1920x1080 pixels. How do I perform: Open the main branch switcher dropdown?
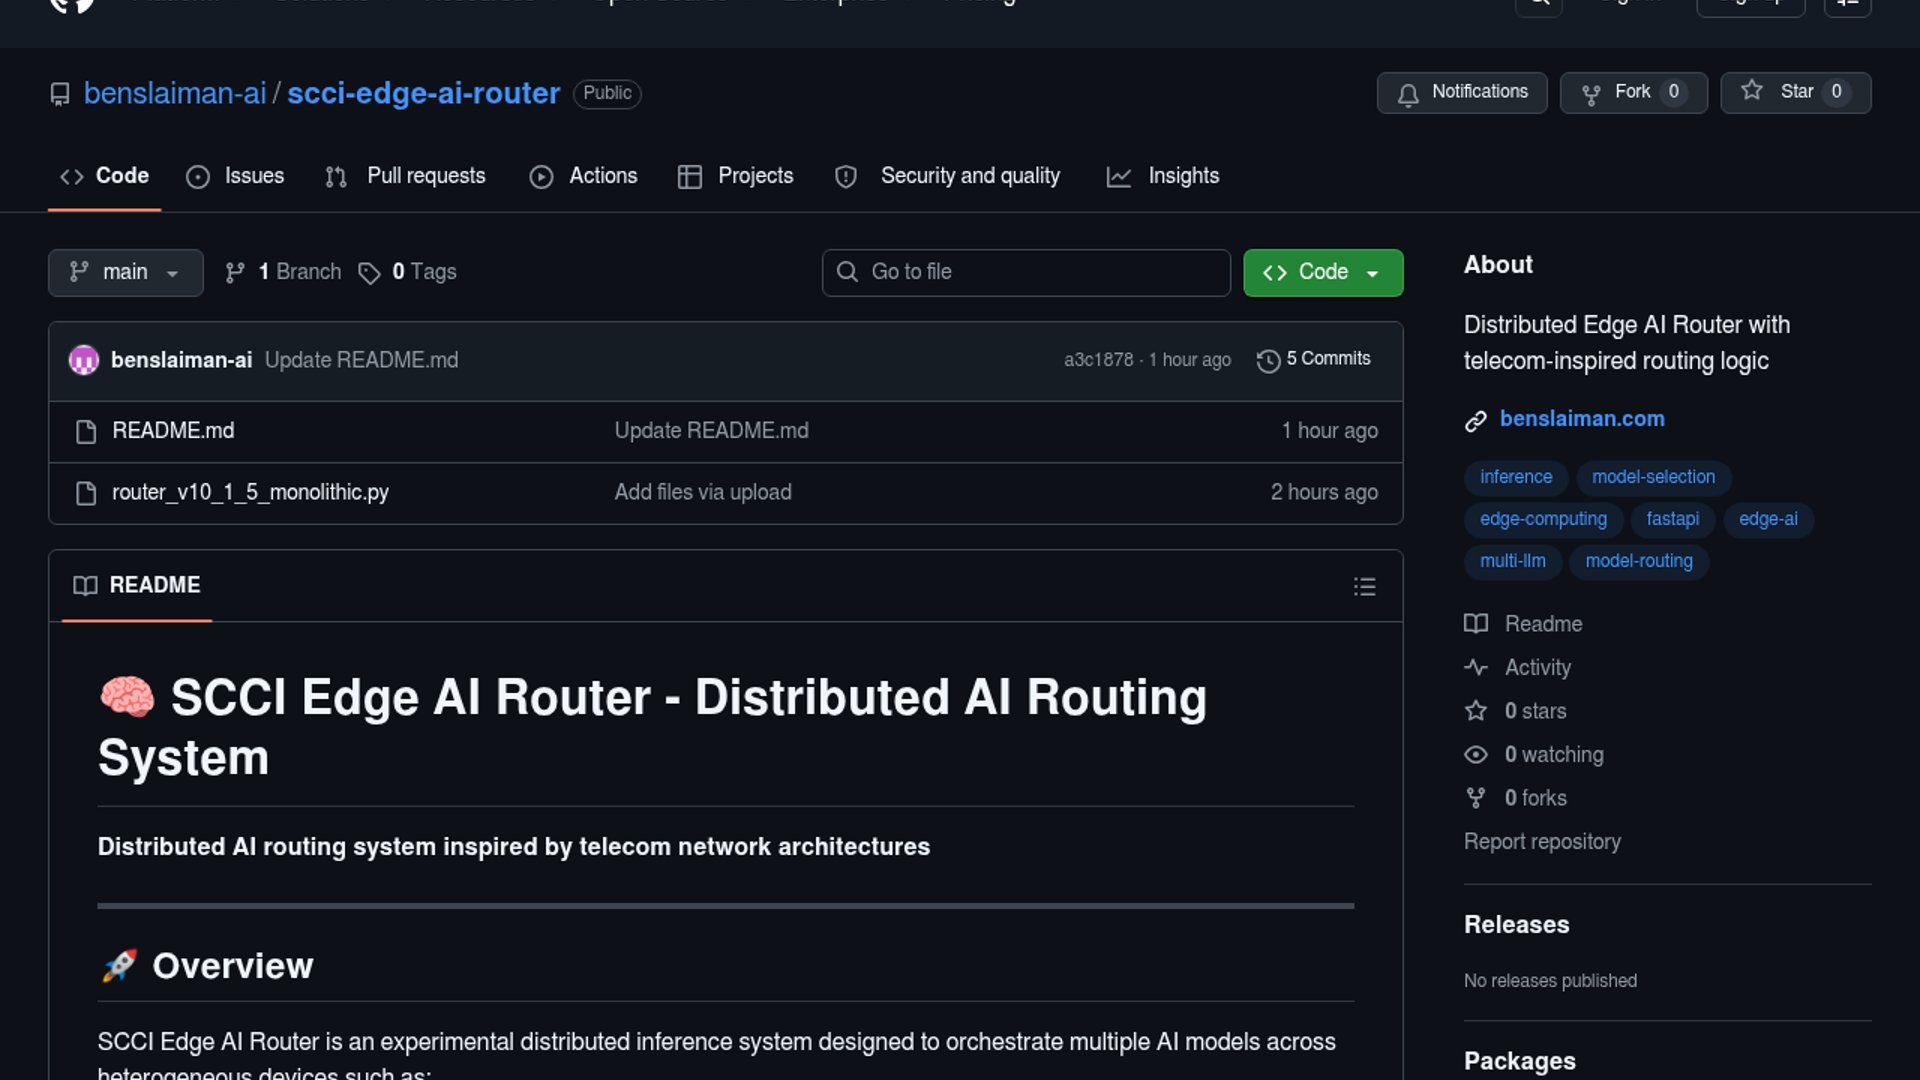125,272
